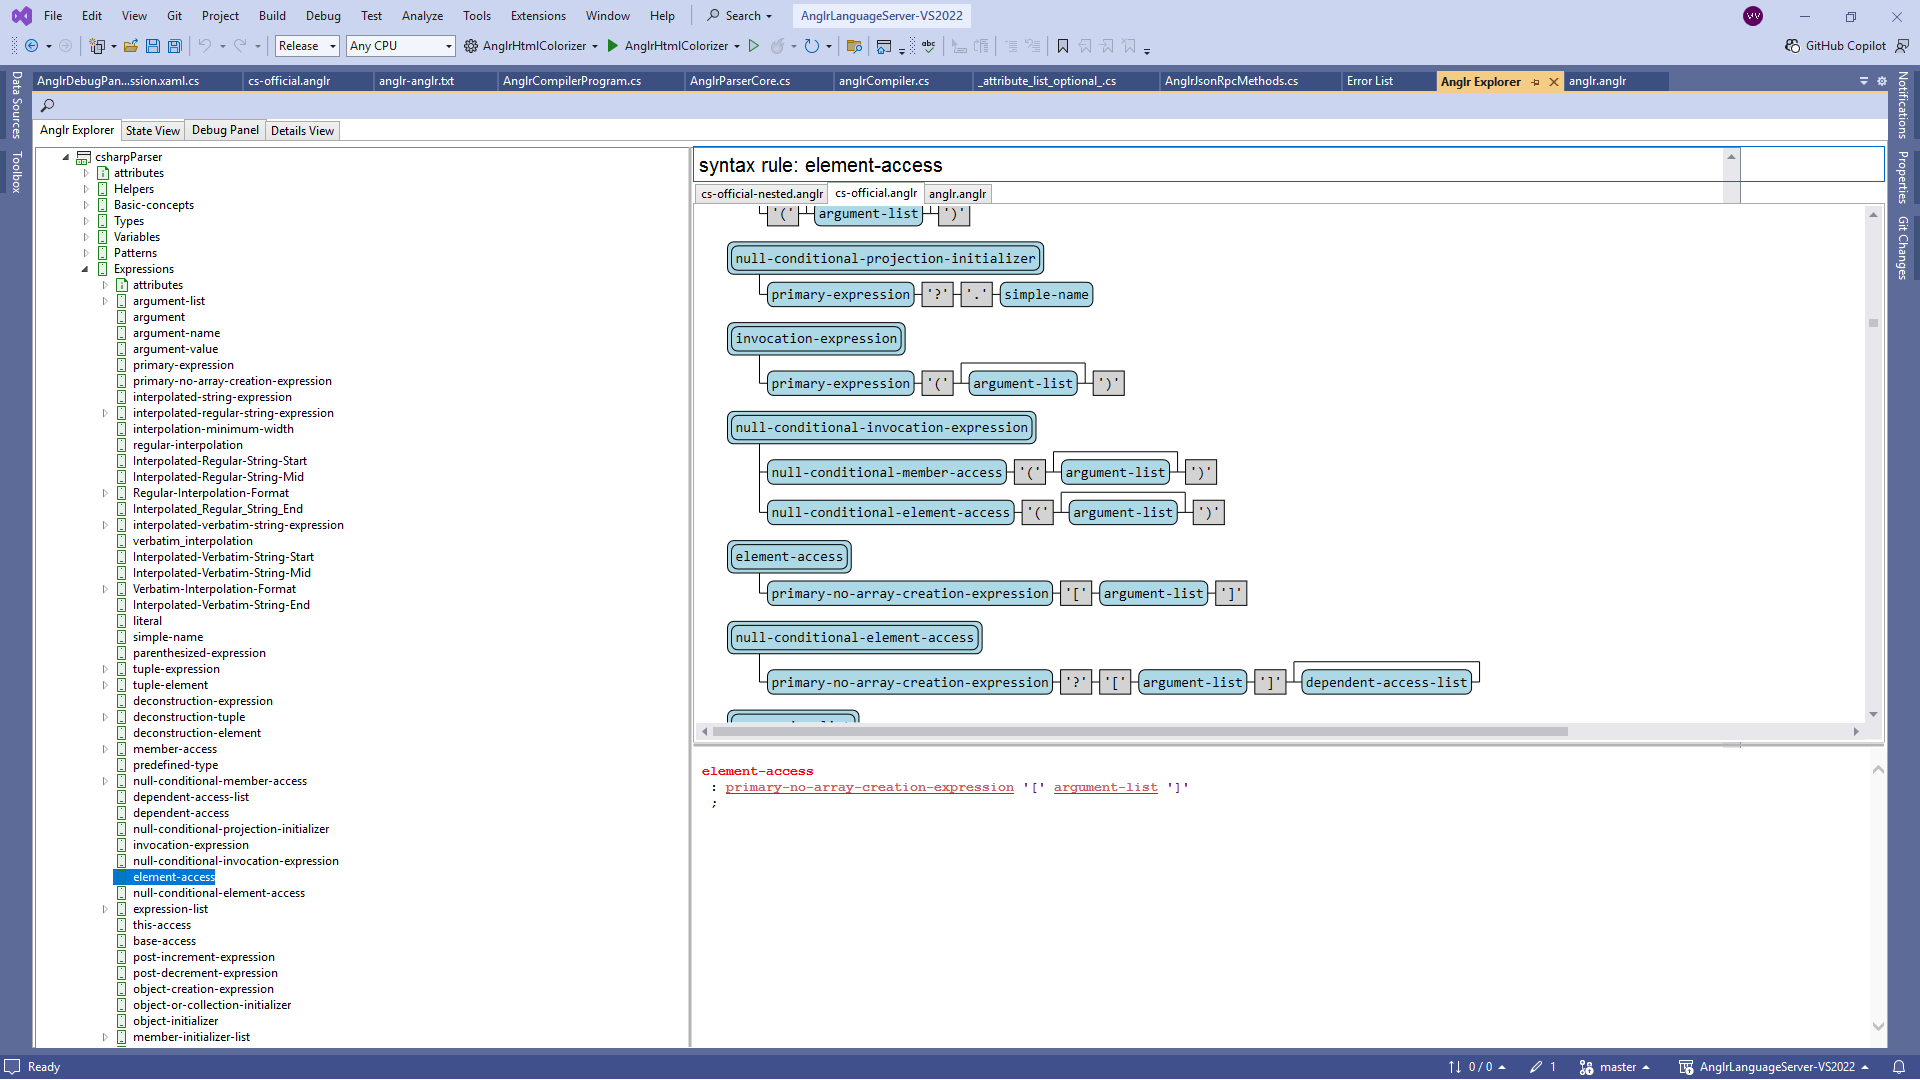Expand the Patterns tree node
The height and width of the screenshot is (1080, 1920).
(85, 253)
